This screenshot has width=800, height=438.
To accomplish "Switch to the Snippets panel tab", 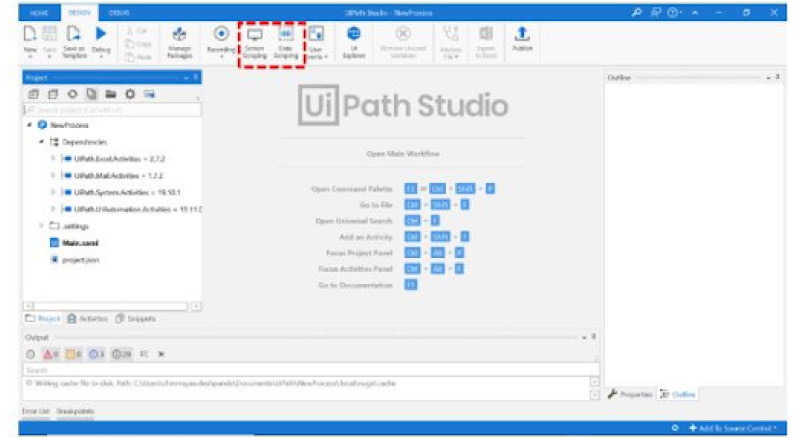I will click(136, 319).
